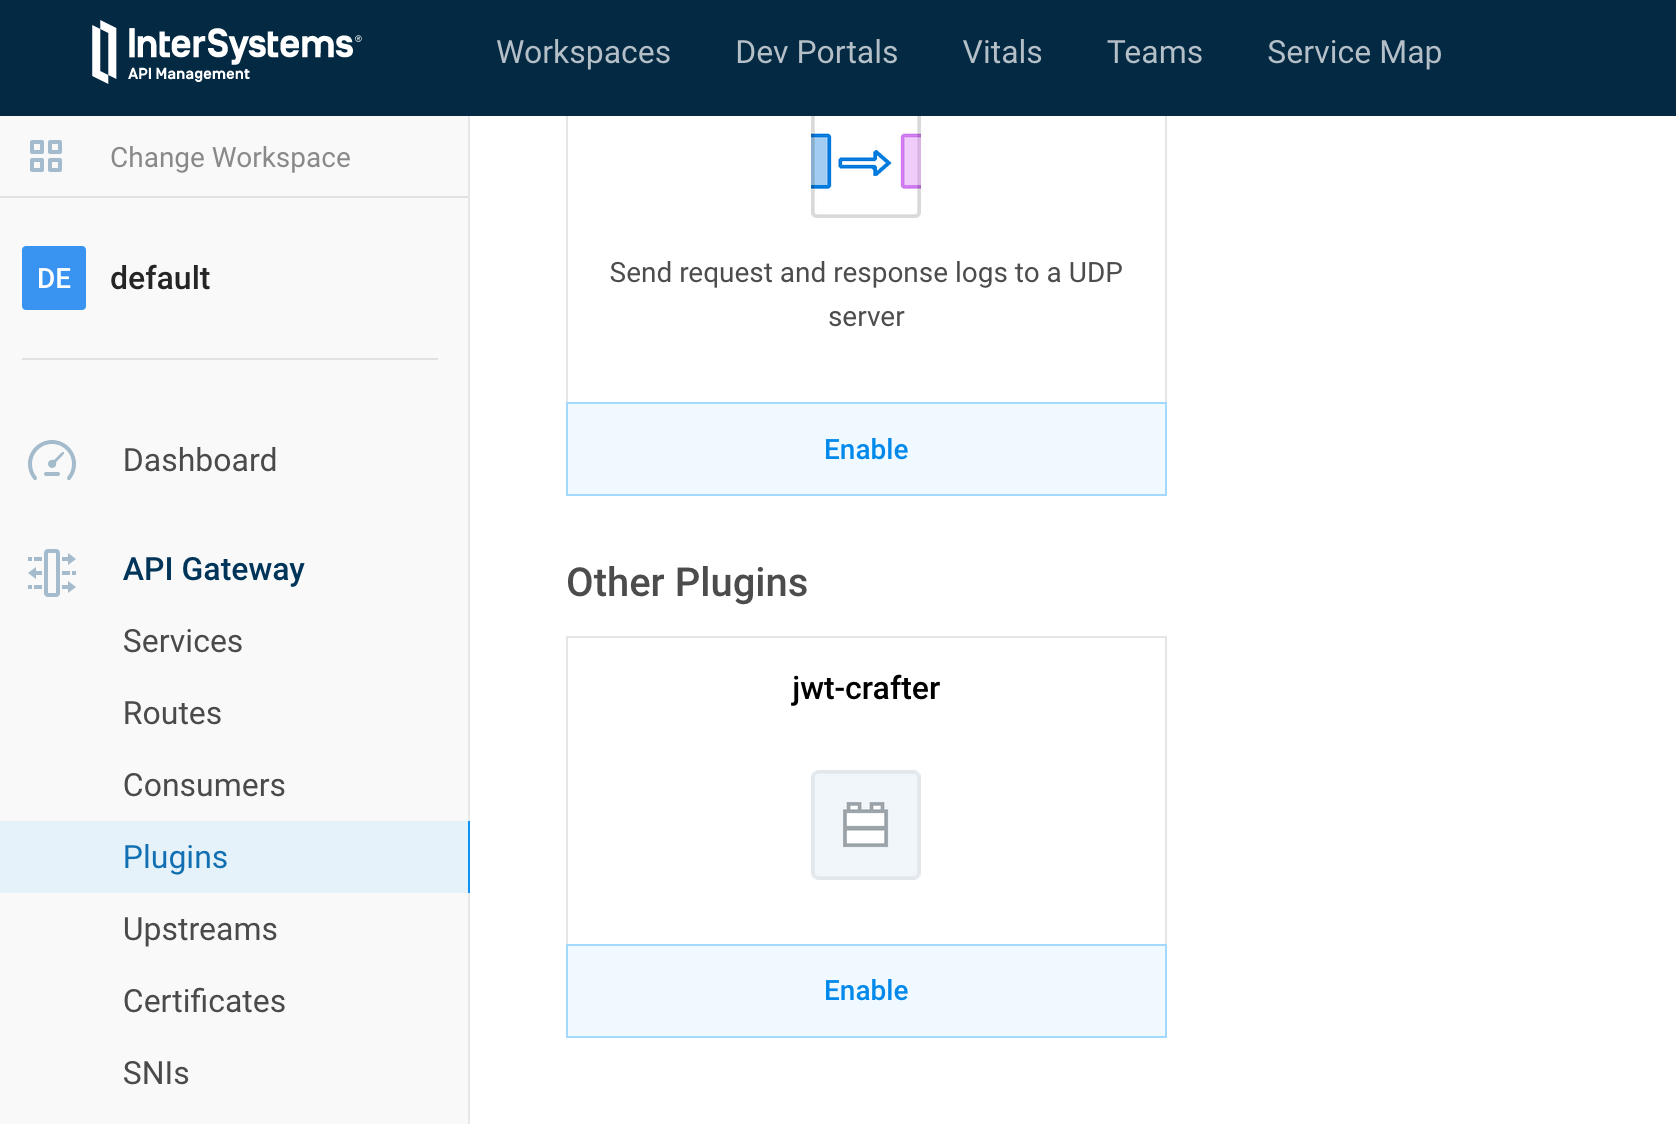Screen dimensions: 1676x1124
Task: Click the Dashboard gauge icon
Action: click(x=52, y=461)
